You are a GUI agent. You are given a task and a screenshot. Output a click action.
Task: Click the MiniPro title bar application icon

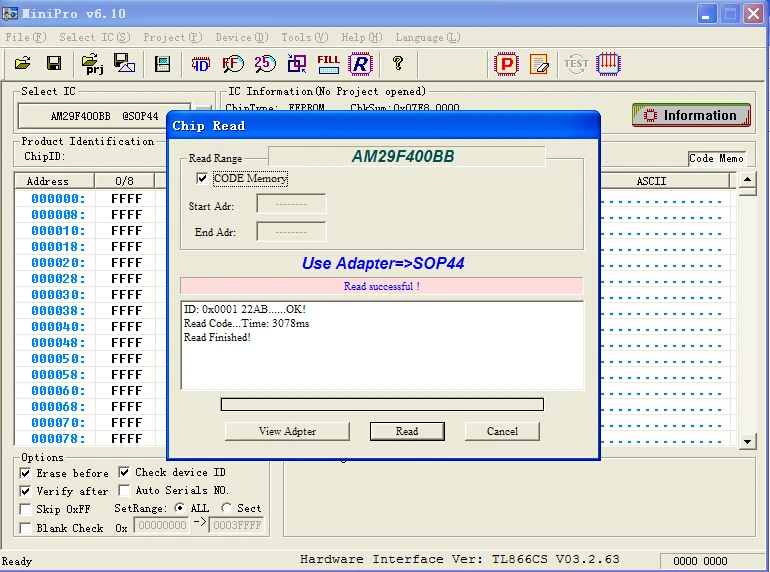pyautogui.click(x=10, y=13)
